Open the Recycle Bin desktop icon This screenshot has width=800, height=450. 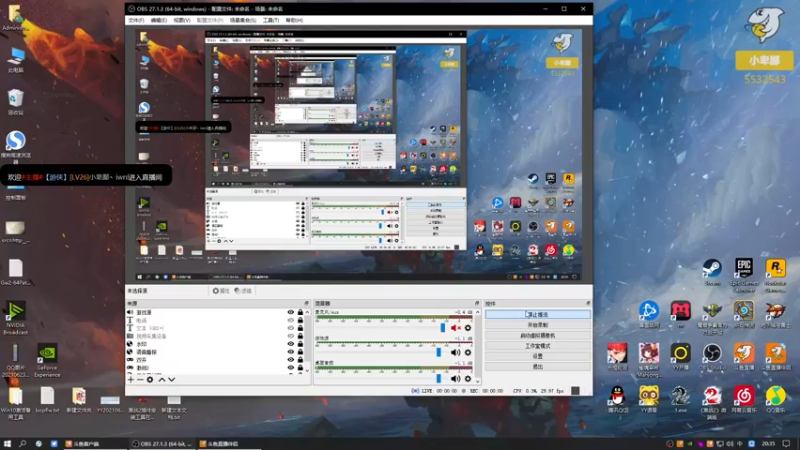pyautogui.click(x=15, y=102)
